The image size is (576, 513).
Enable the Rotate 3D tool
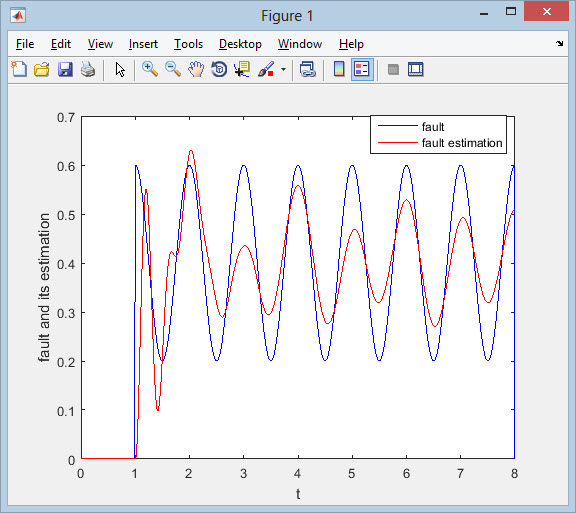click(219, 69)
